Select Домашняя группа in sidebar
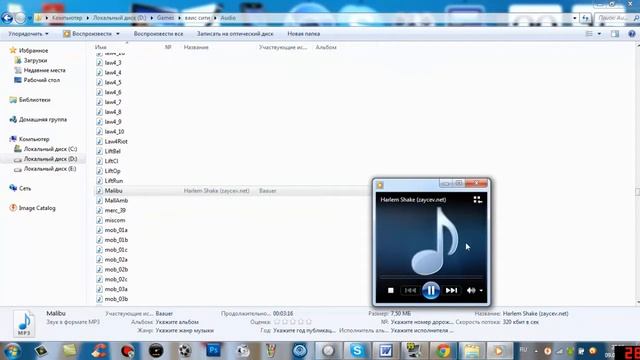The width and height of the screenshot is (640, 360). [x=43, y=120]
